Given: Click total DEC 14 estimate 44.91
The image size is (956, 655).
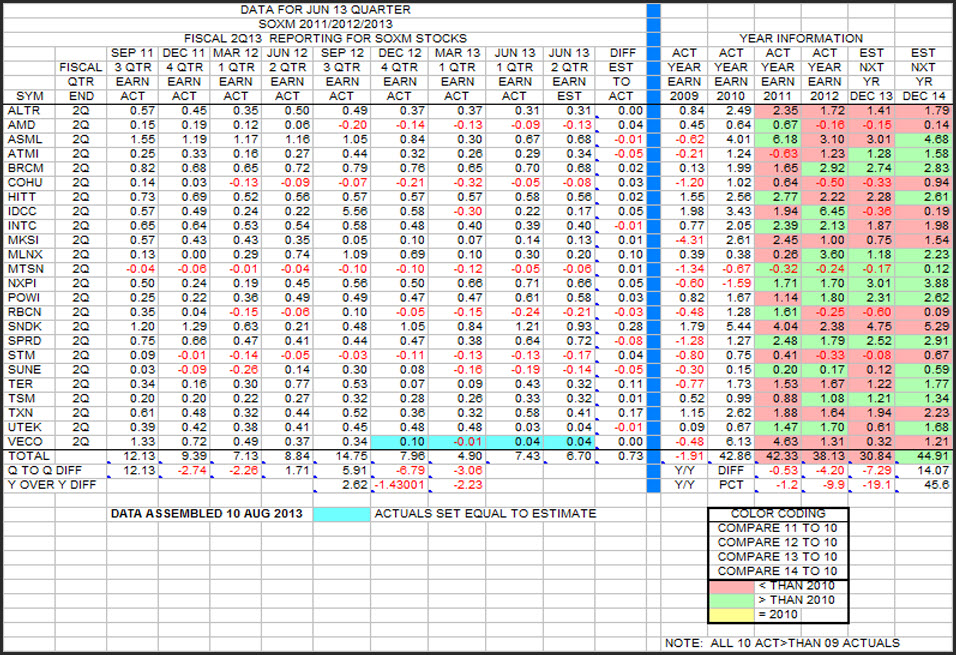Looking at the screenshot, I should [923, 456].
